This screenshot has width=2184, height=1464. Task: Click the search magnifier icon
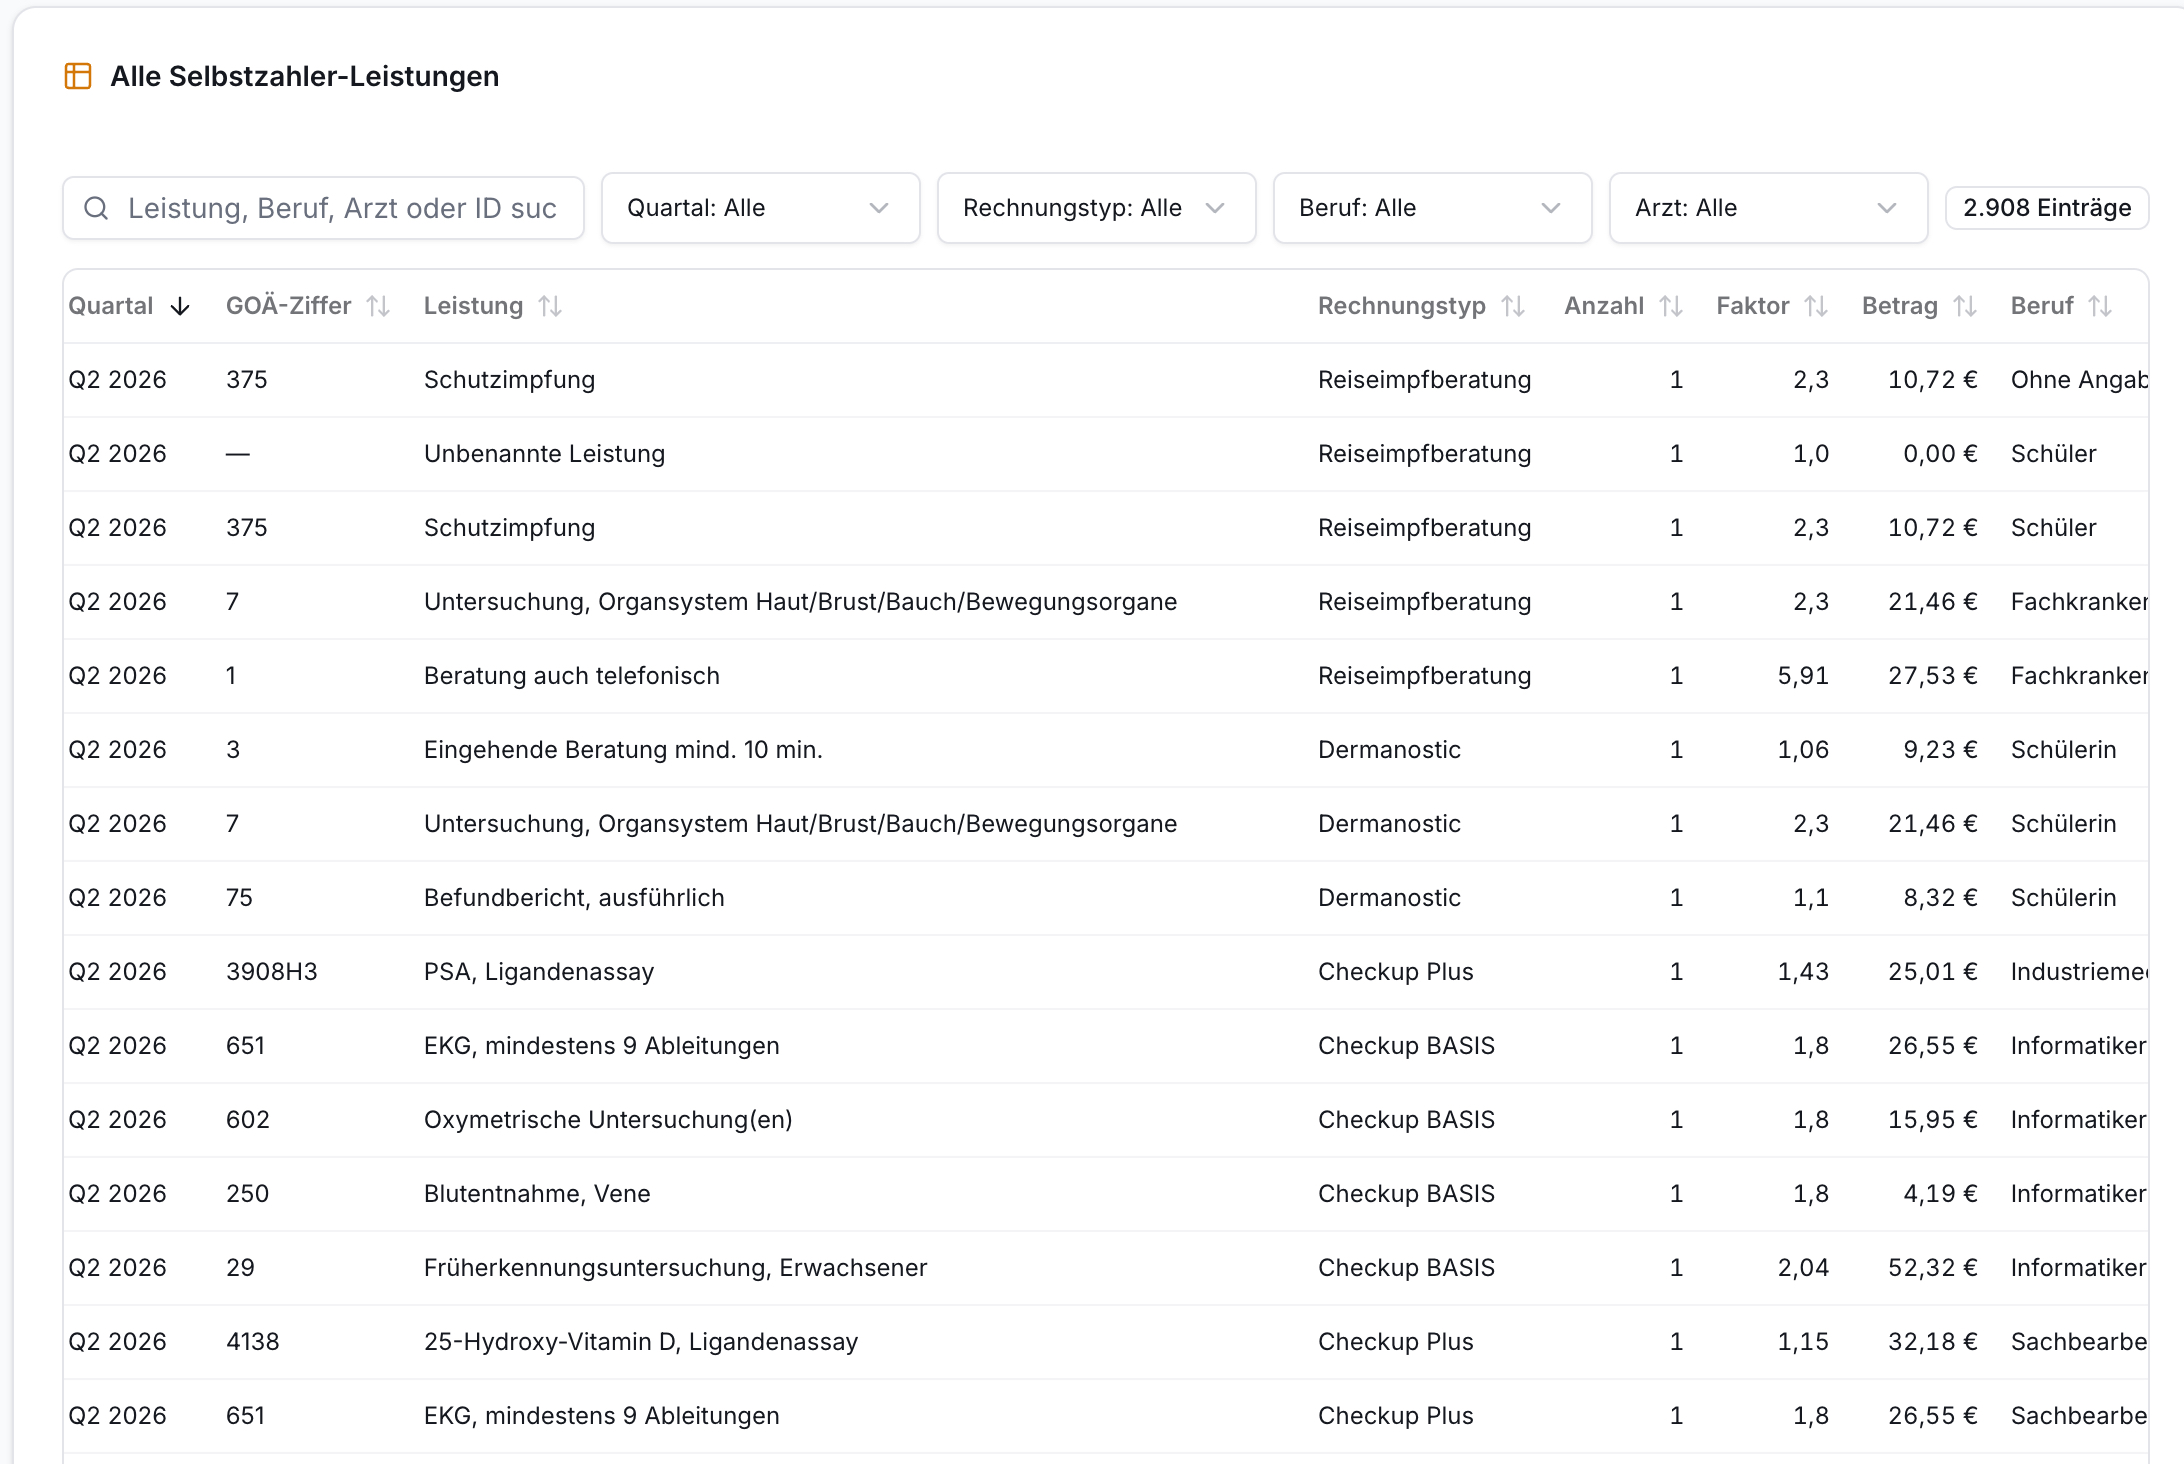96,208
